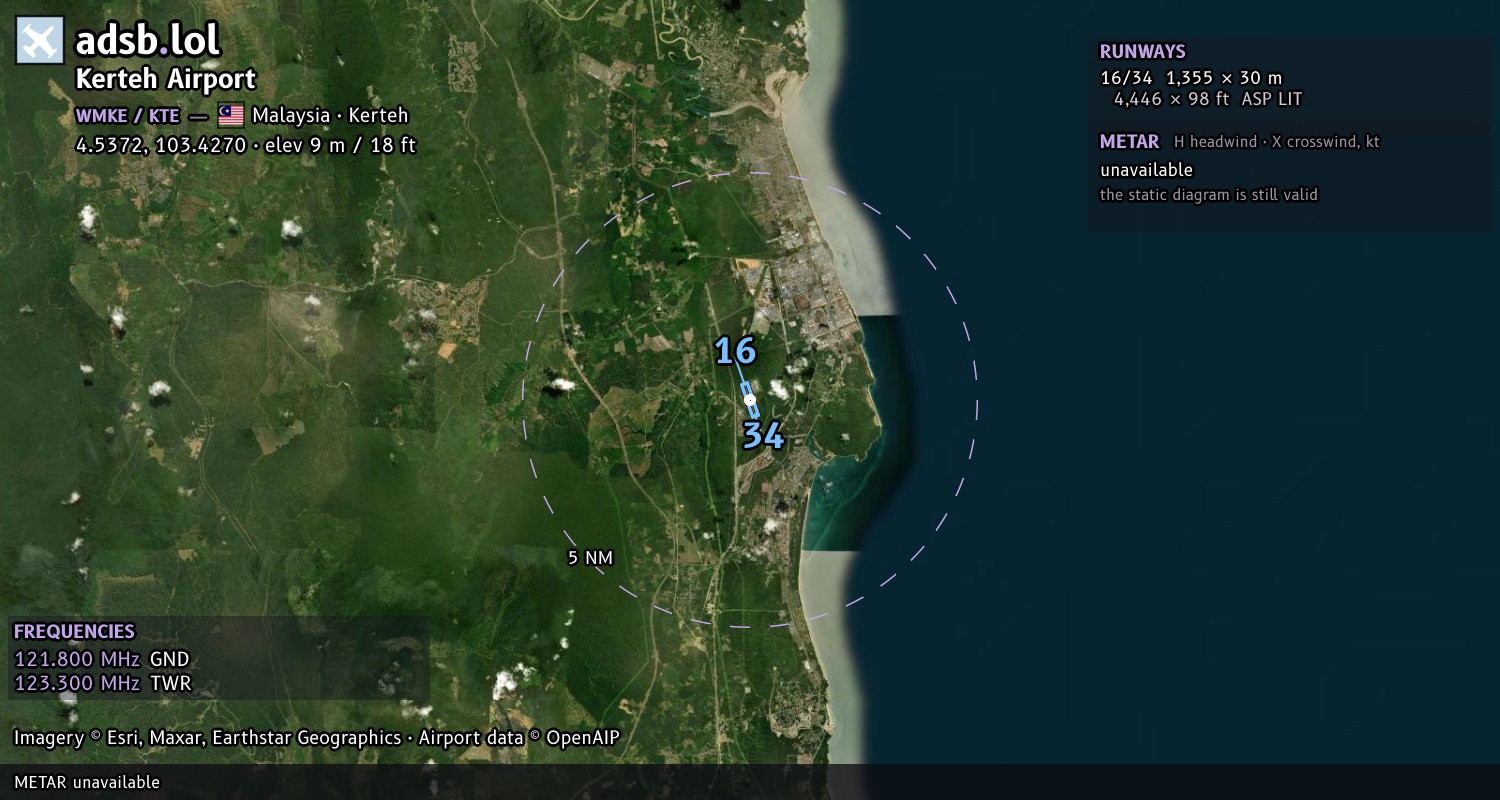Viewport: 1500px width, 800px height.
Task: Click 'the static diagram is still valid' note
Action: click(1209, 195)
